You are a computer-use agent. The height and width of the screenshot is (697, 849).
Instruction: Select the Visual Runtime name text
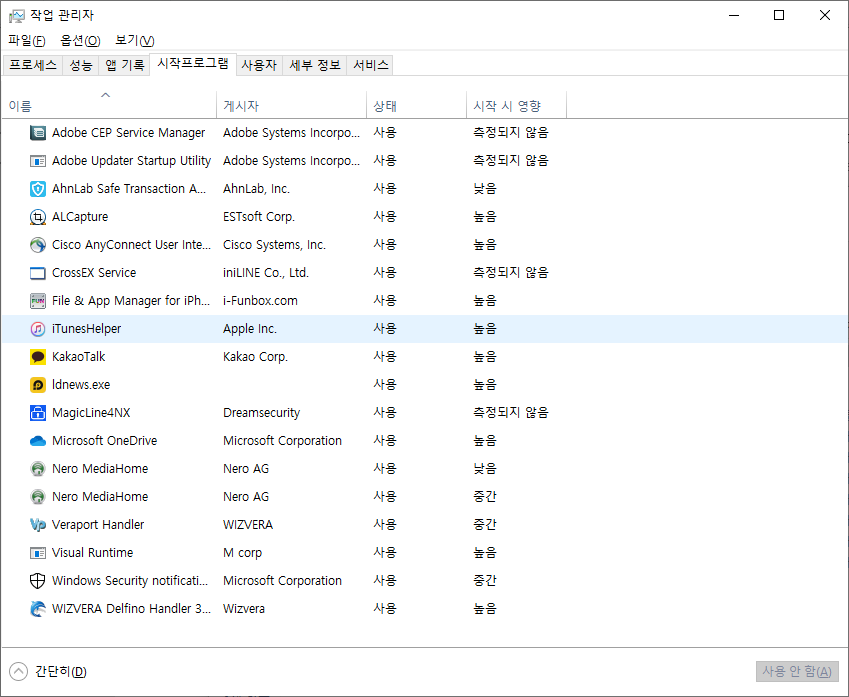(x=92, y=553)
